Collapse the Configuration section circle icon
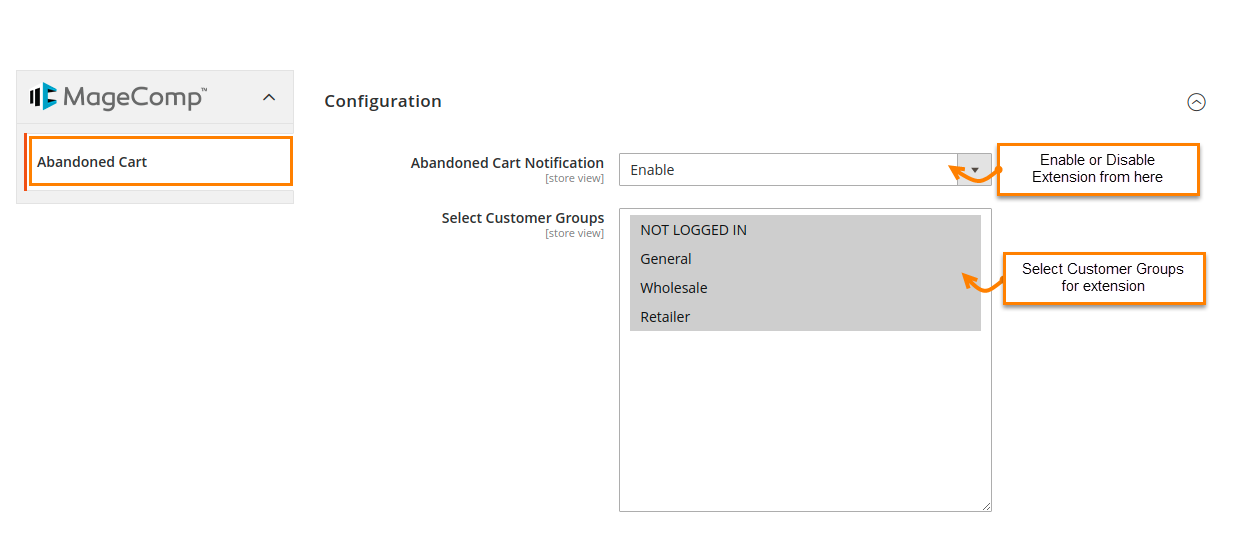 (x=1196, y=102)
